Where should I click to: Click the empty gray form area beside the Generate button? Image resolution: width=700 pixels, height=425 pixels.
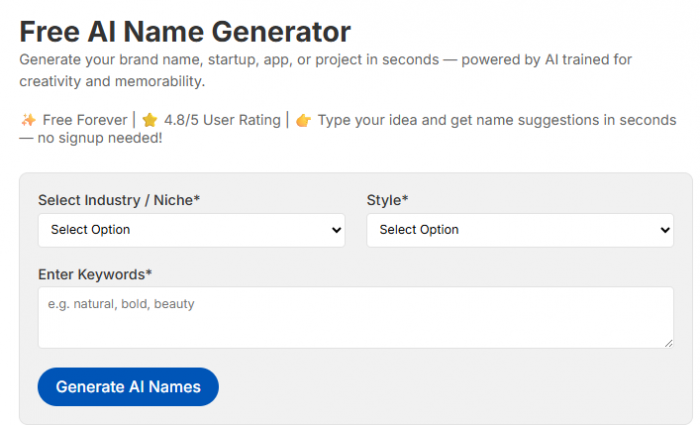point(450,387)
